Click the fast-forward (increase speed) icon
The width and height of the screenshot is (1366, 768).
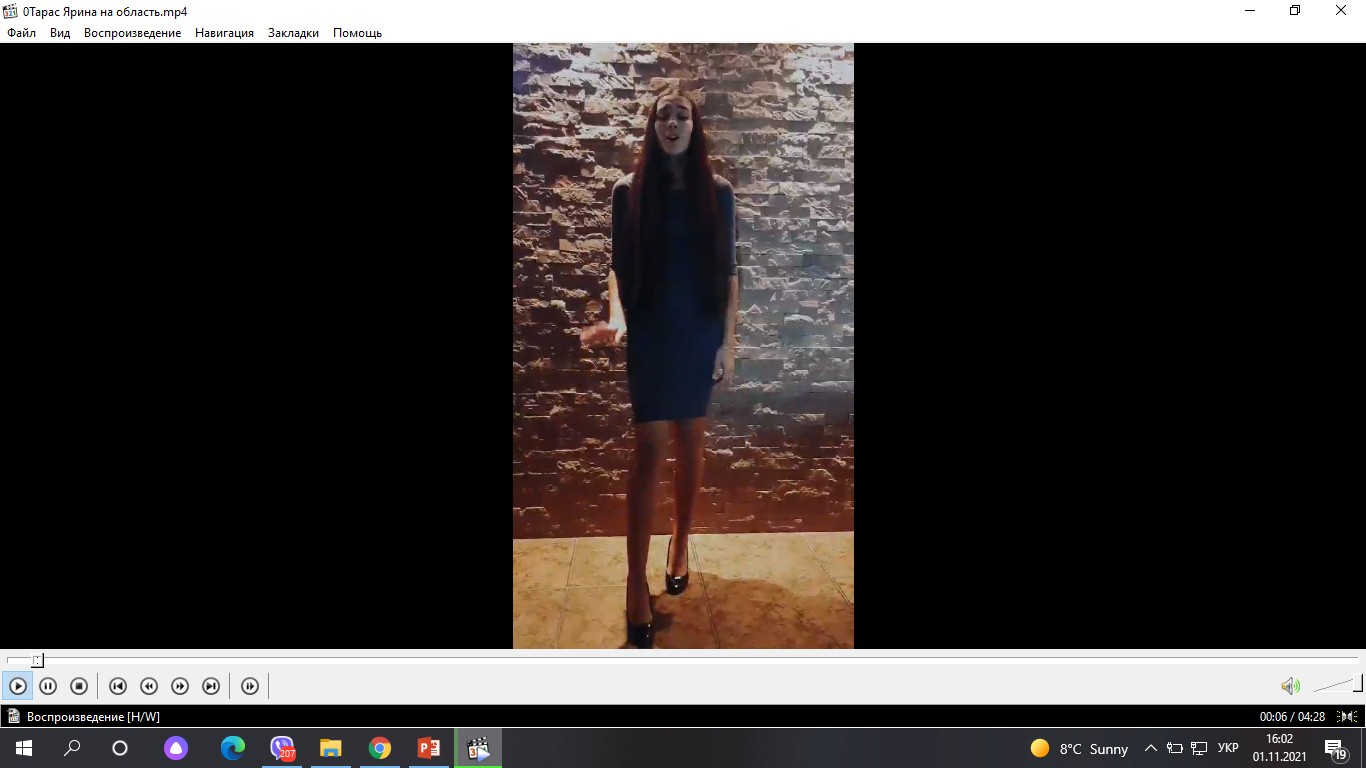pyautogui.click(x=180, y=686)
